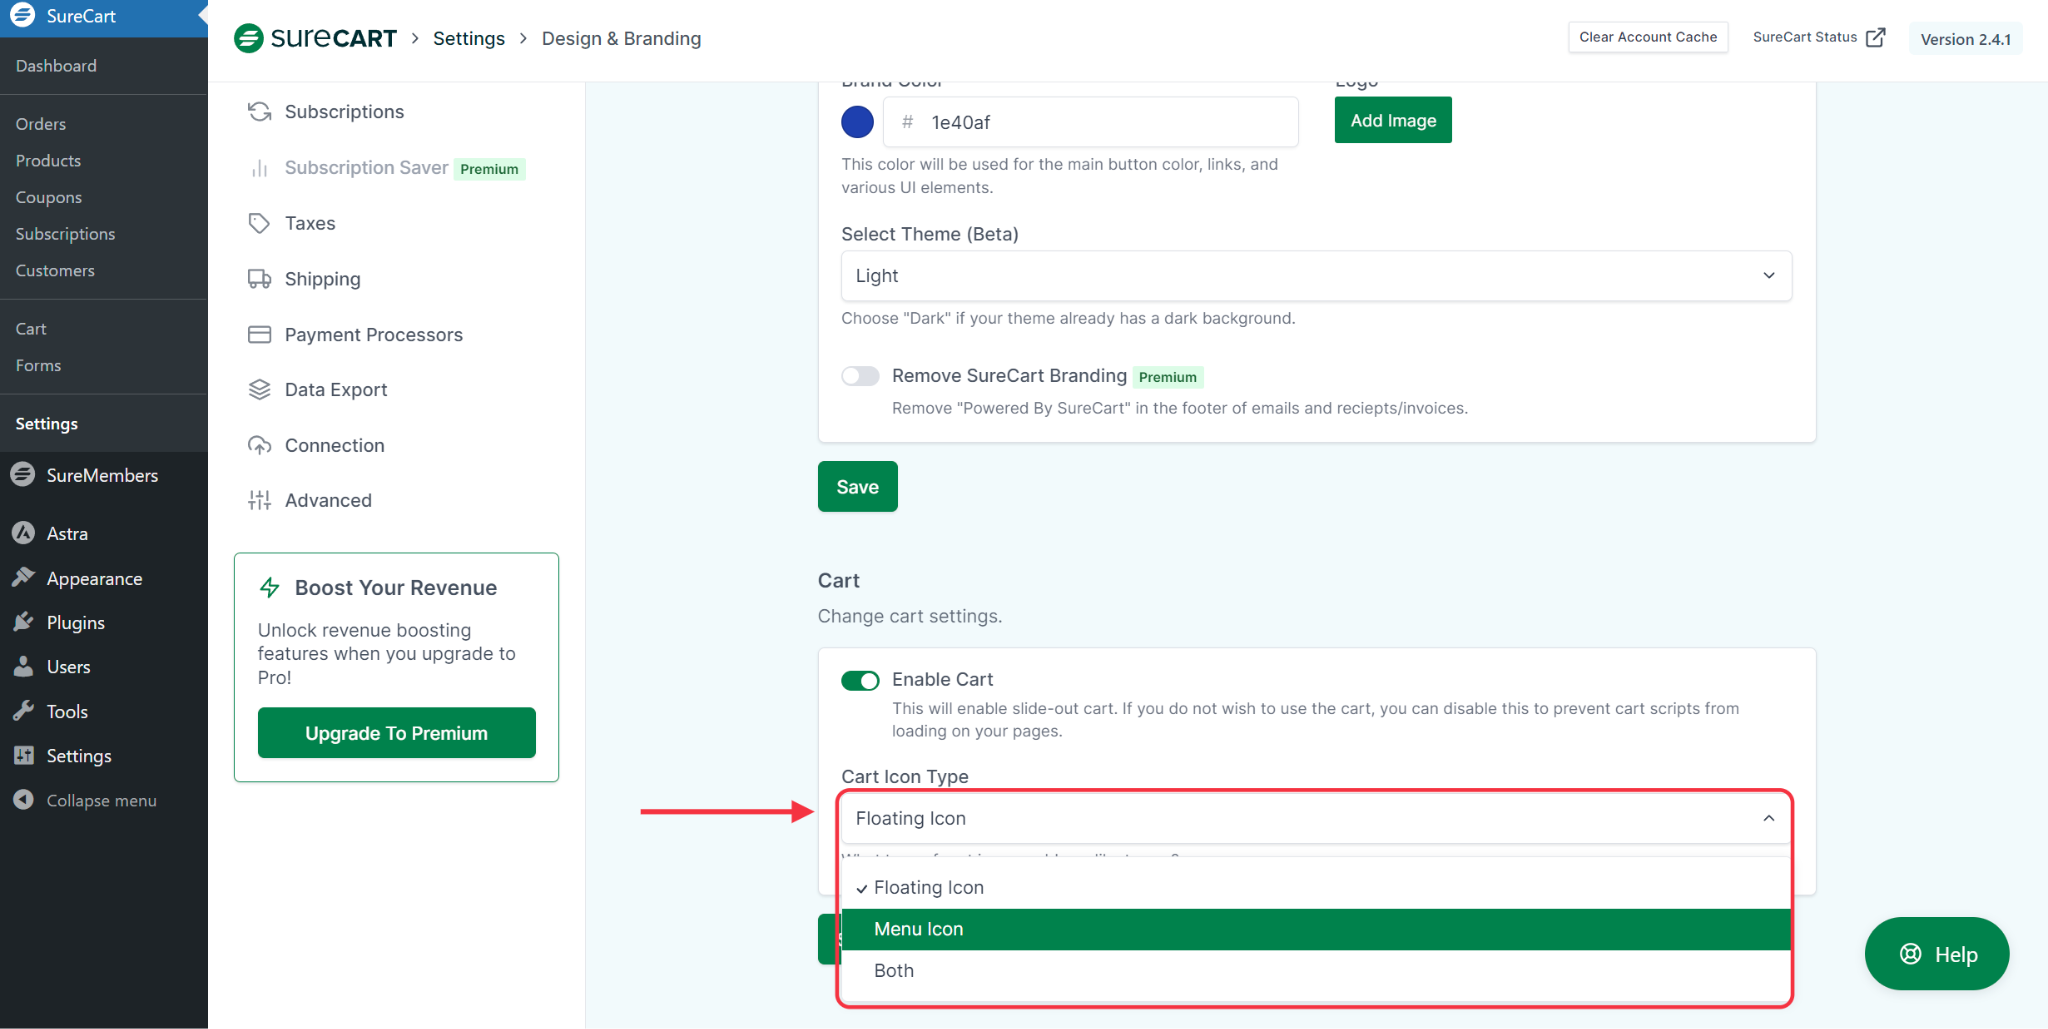This screenshot has width=2048, height=1029.
Task: Click the Advanced sliders icon
Action: pos(260,500)
